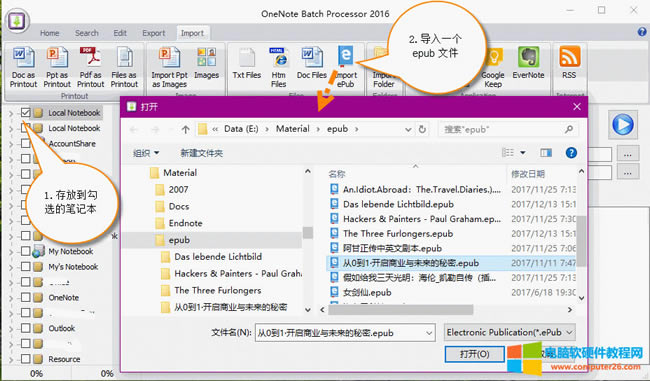Click Ppt as Printout icon
The image size is (650, 381).
click(x=57, y=58)
